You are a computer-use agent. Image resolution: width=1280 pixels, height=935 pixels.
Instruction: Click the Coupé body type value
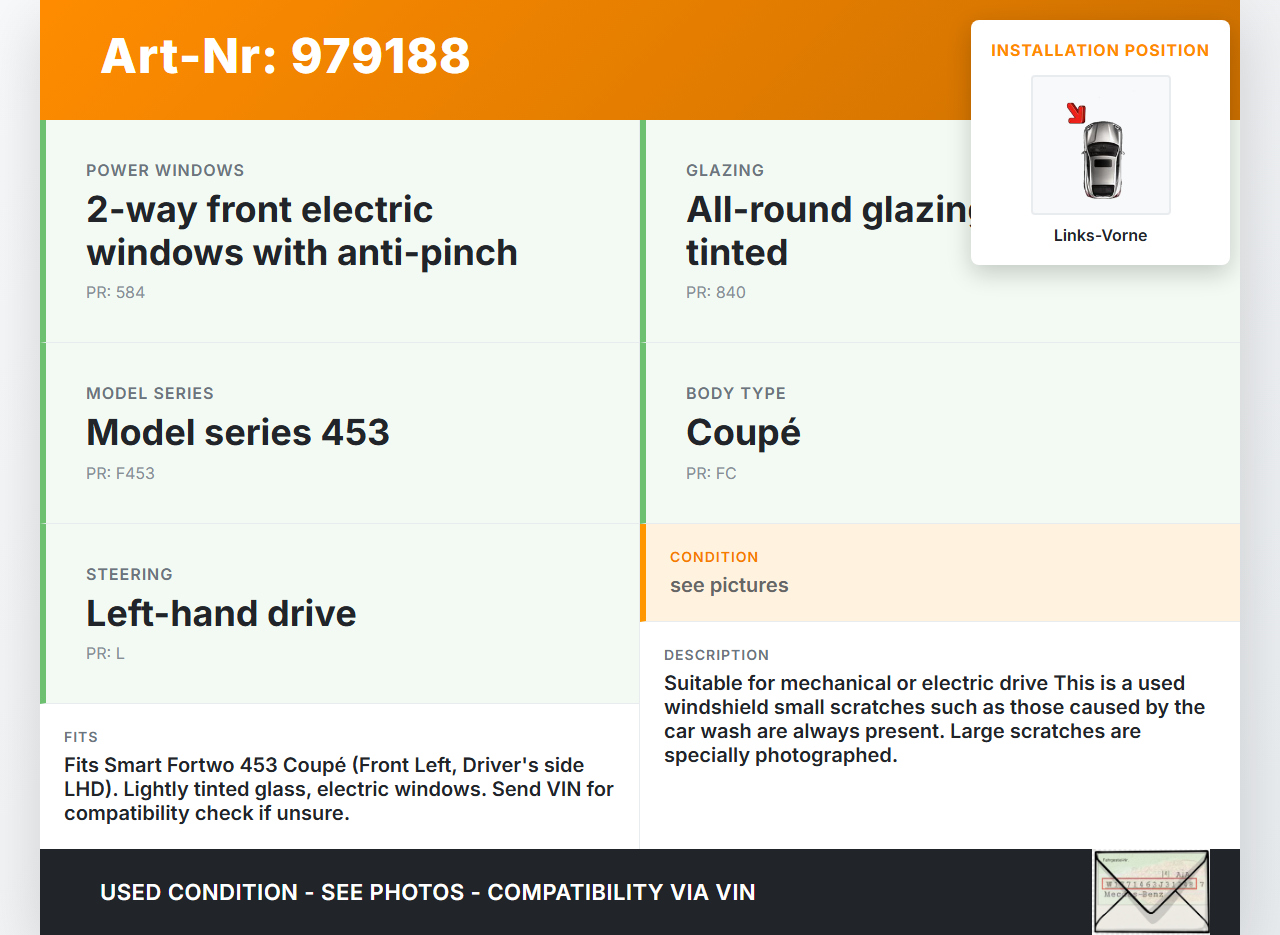(743, 432)
